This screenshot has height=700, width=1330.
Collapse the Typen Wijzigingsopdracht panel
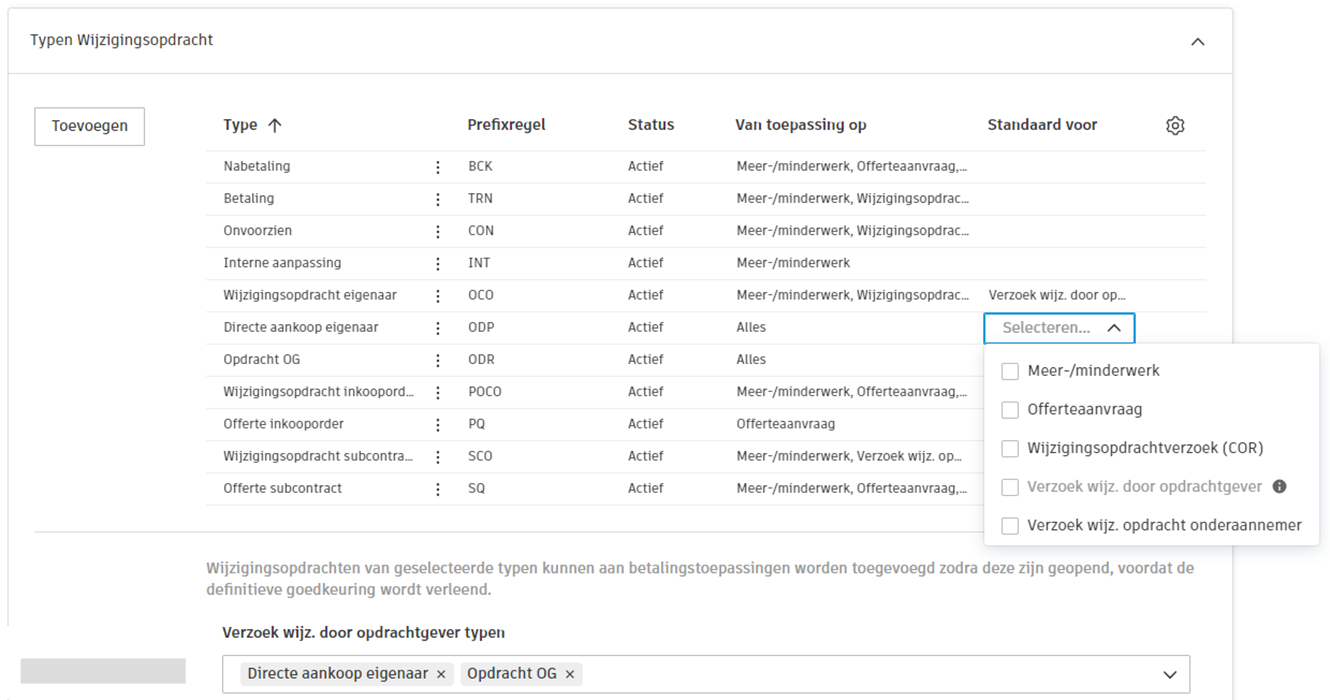point(1198,41)
